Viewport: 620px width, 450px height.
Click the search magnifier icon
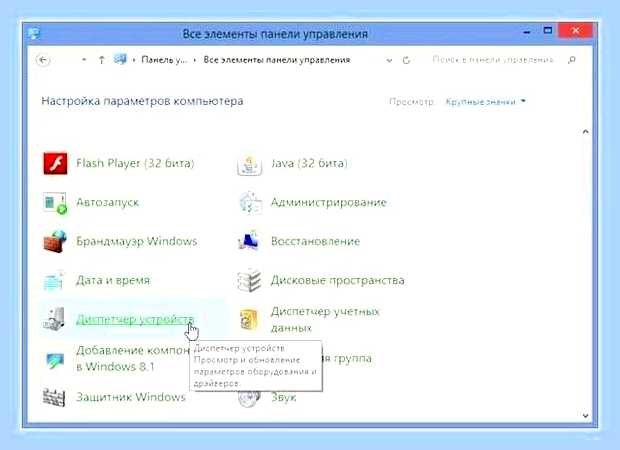point(571,60)
